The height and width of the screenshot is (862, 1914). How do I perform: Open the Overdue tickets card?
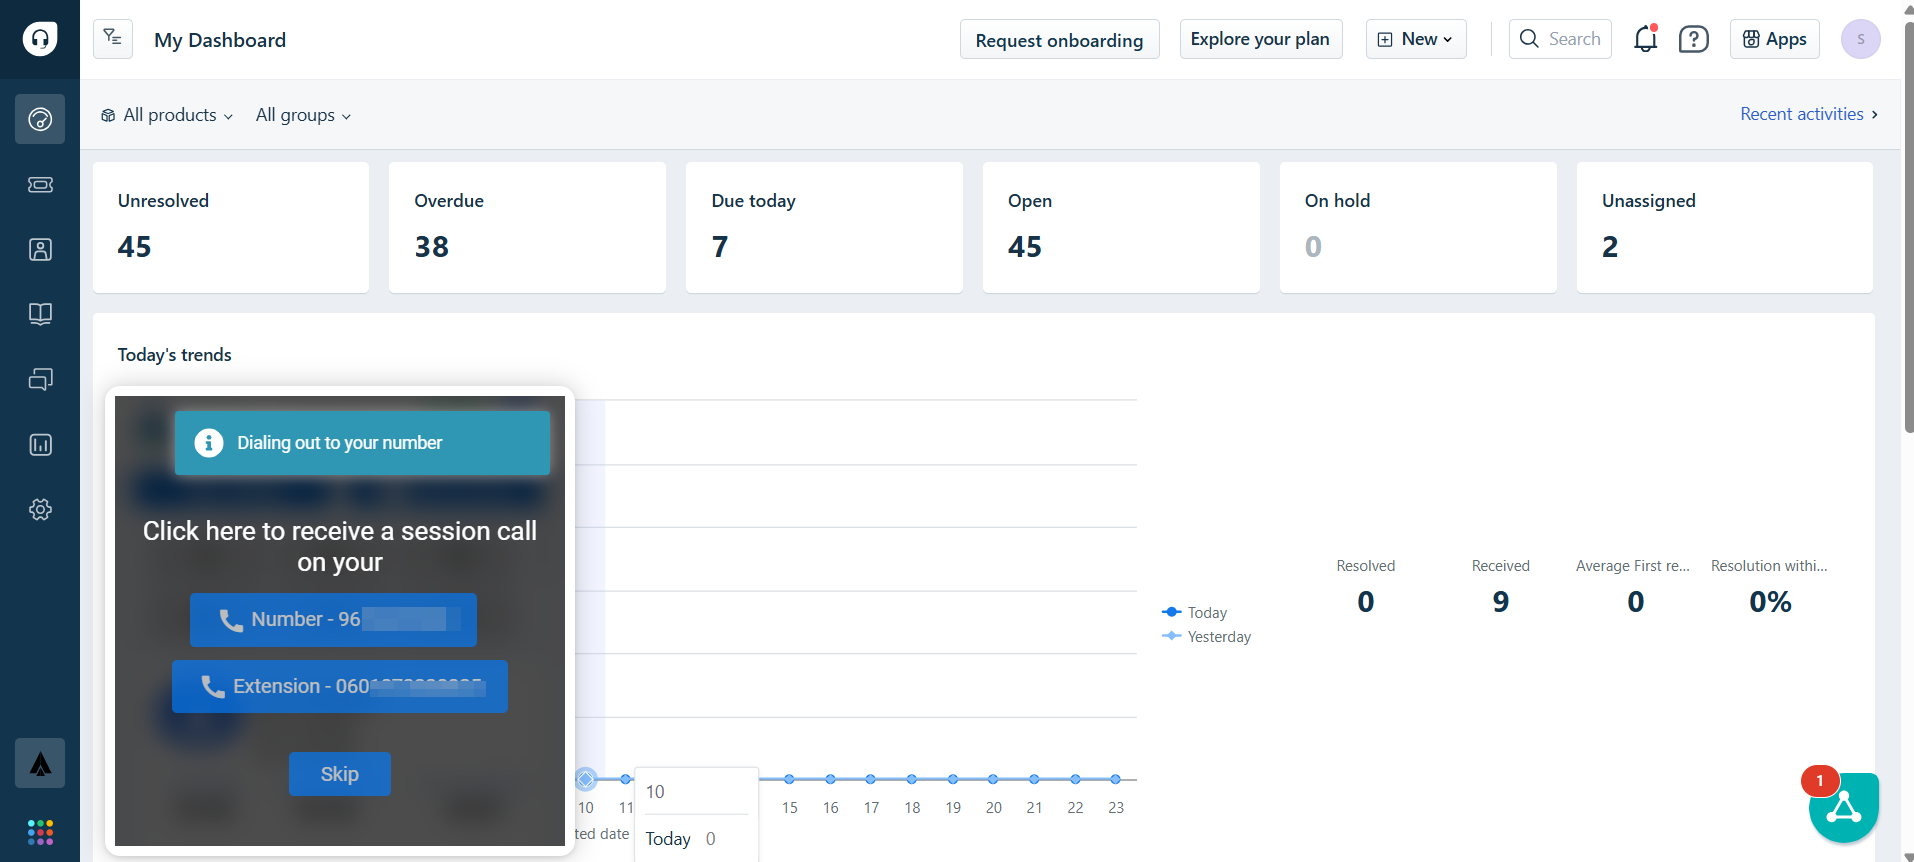527,227
